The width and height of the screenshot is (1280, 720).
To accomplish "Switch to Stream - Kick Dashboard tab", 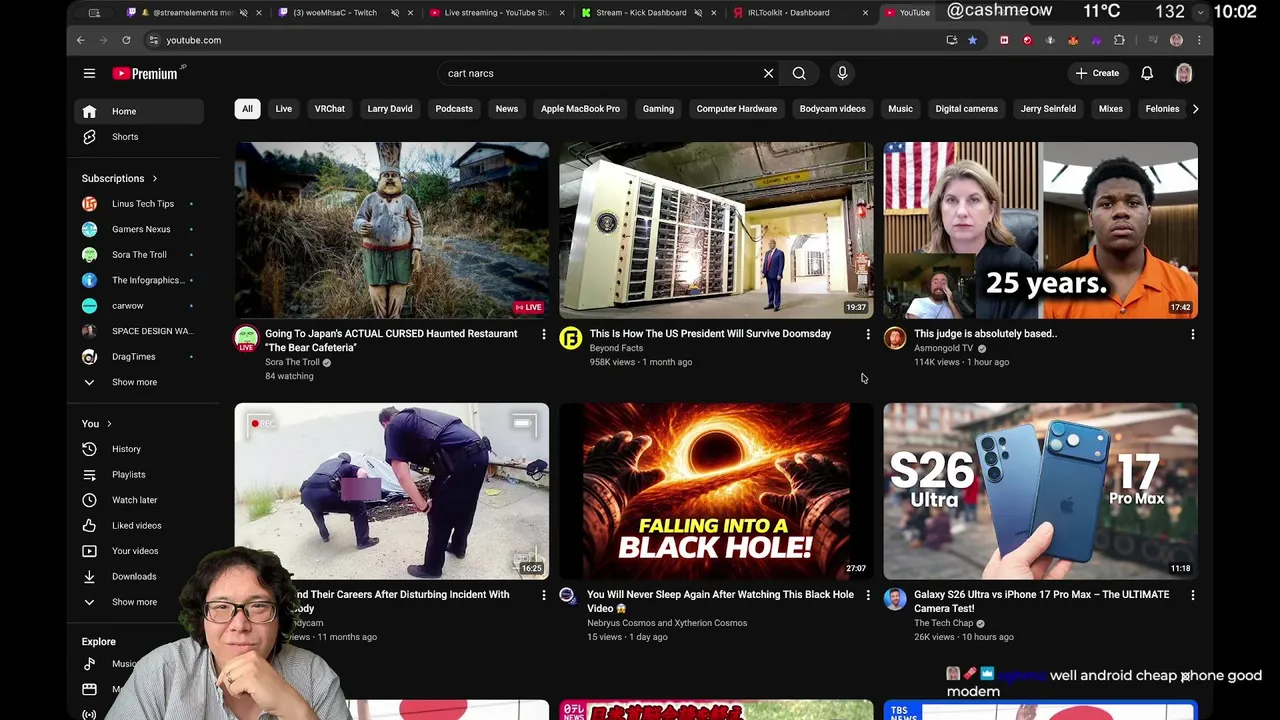I will (640, 13).
